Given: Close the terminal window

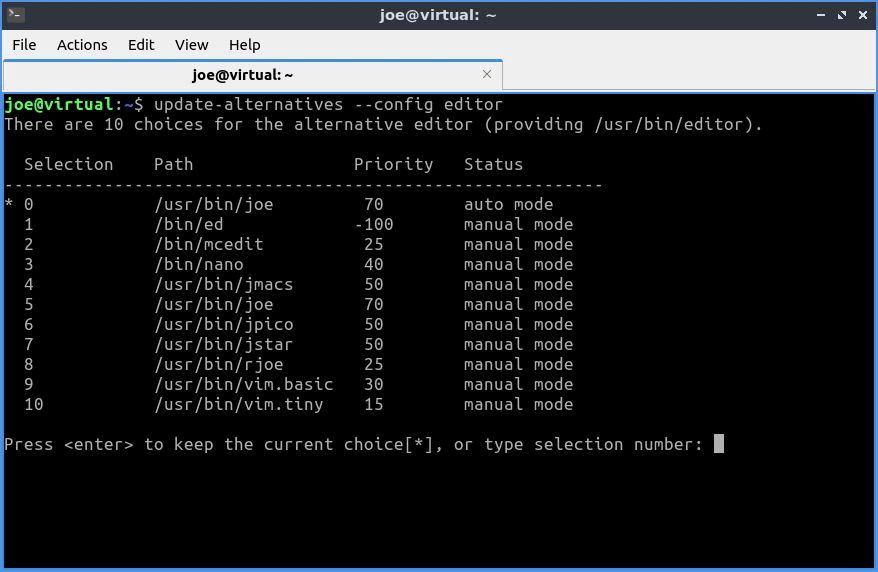Looking at the screenshot, I should point(863,15).
